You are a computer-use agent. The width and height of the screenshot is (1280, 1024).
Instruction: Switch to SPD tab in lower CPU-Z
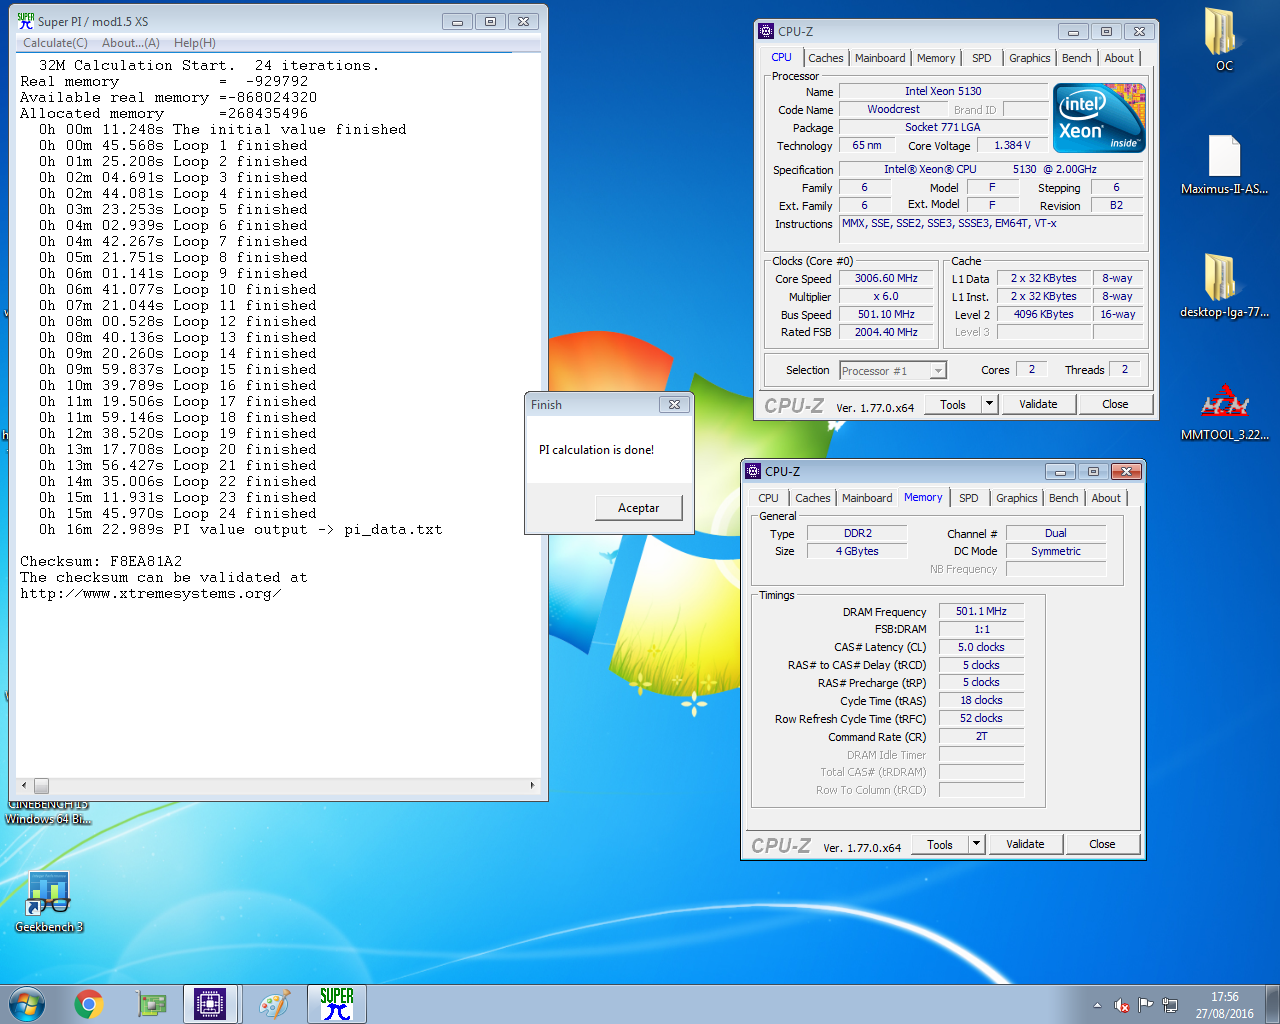pyautogui.click(x=969, y=498)
